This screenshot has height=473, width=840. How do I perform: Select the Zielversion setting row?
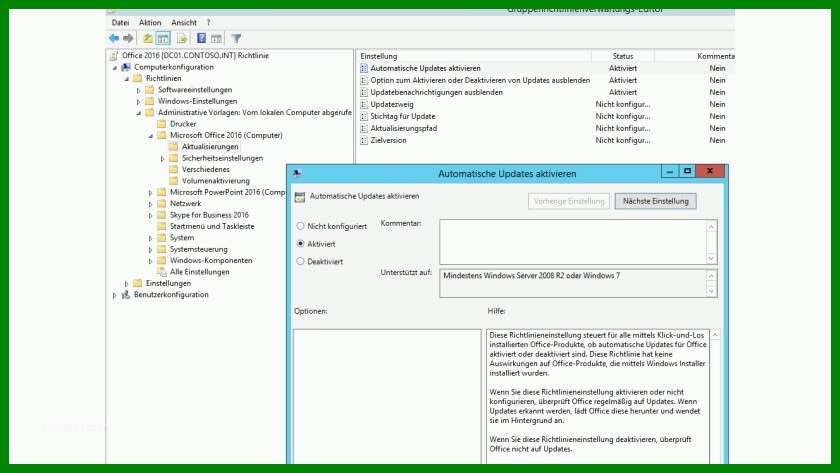pos(545,140)
